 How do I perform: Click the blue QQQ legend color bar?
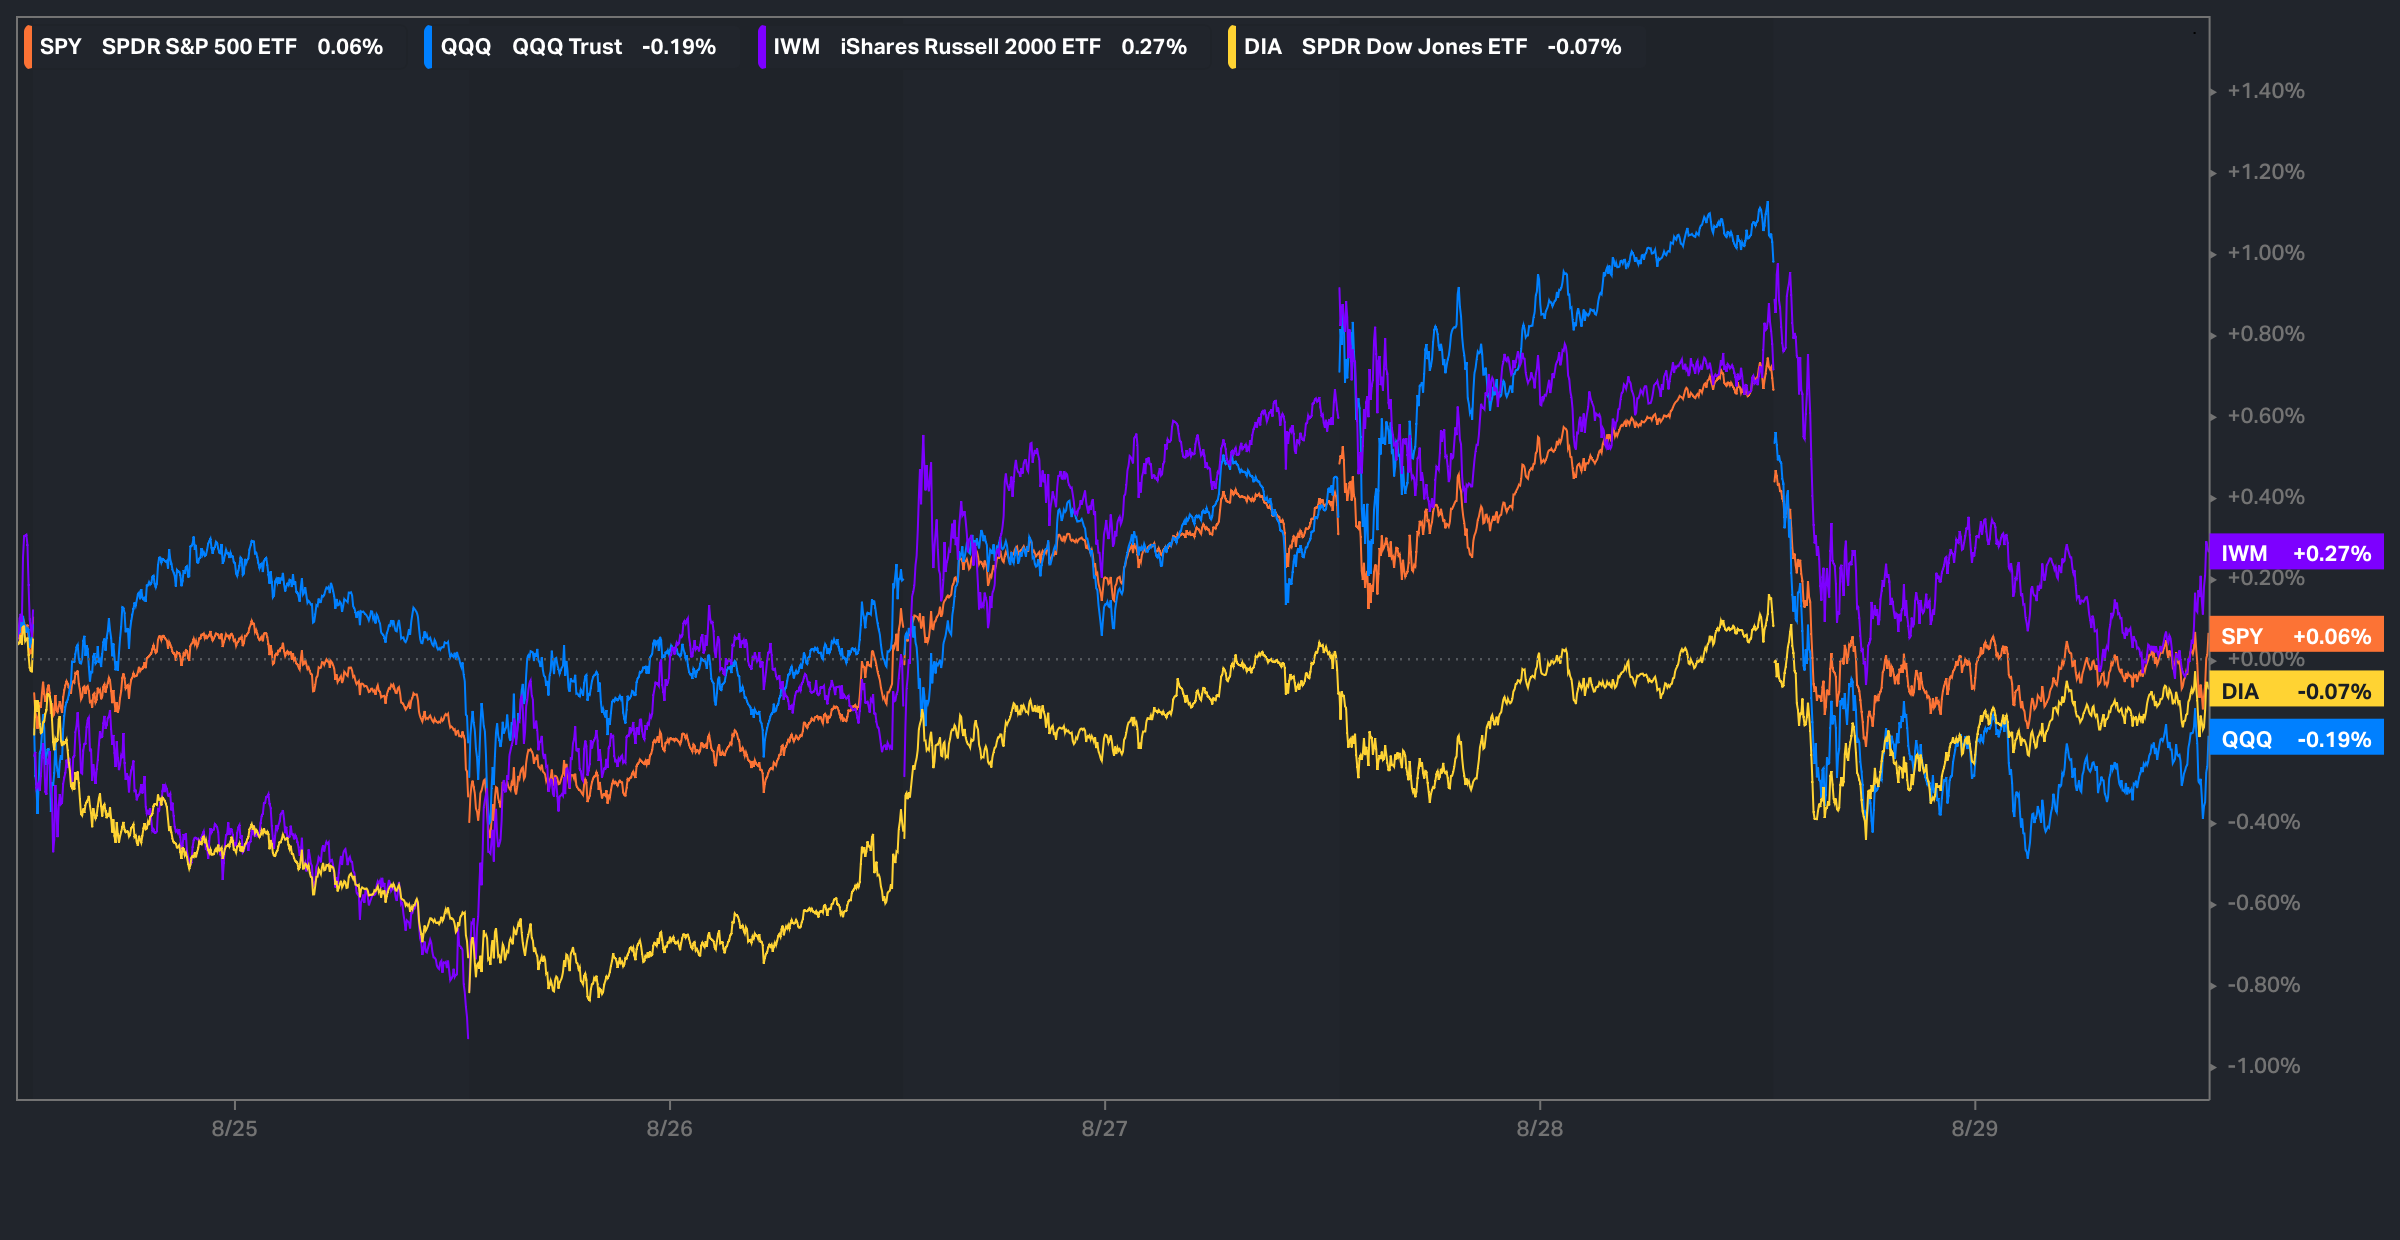point(428,47)
